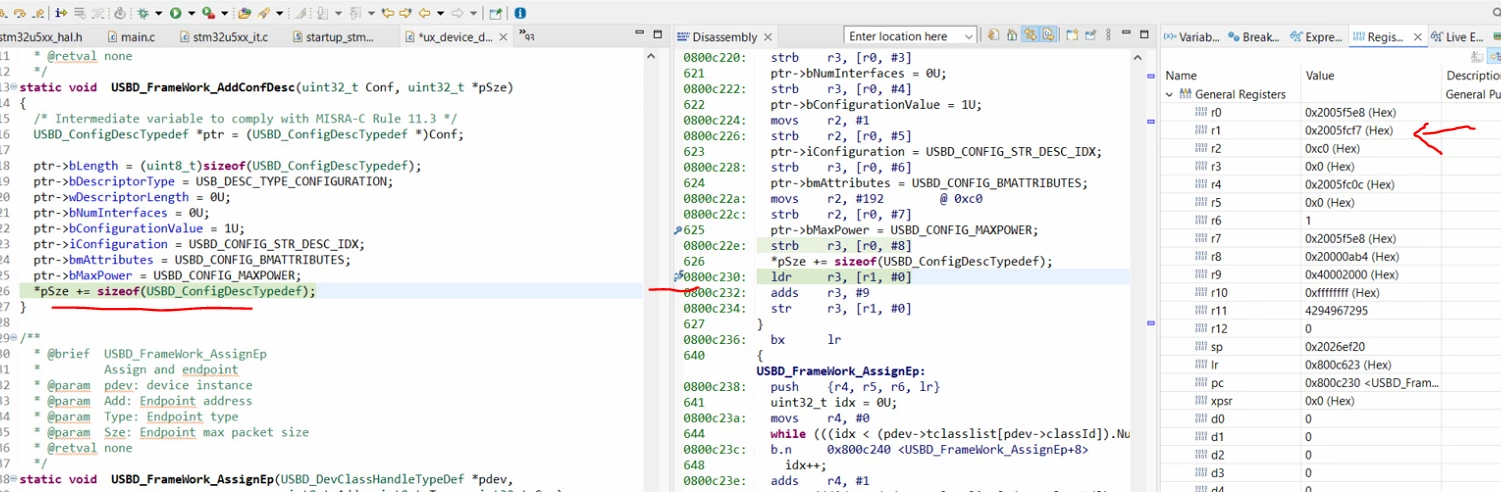Switch to the main.c editor tab
The height and width of the screenshot is (492, 1501).
pyautogui.click(x=132, y=37)
